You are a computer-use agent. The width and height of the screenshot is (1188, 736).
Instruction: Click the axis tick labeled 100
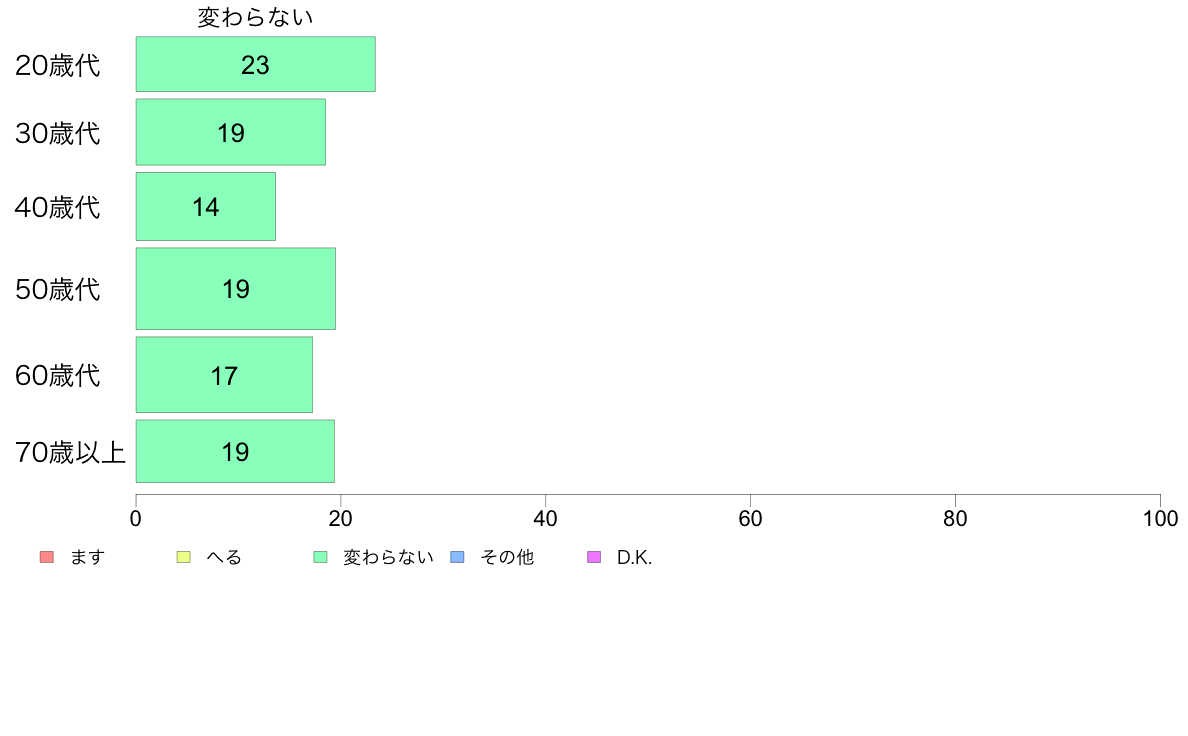[x=1160, y=518]
